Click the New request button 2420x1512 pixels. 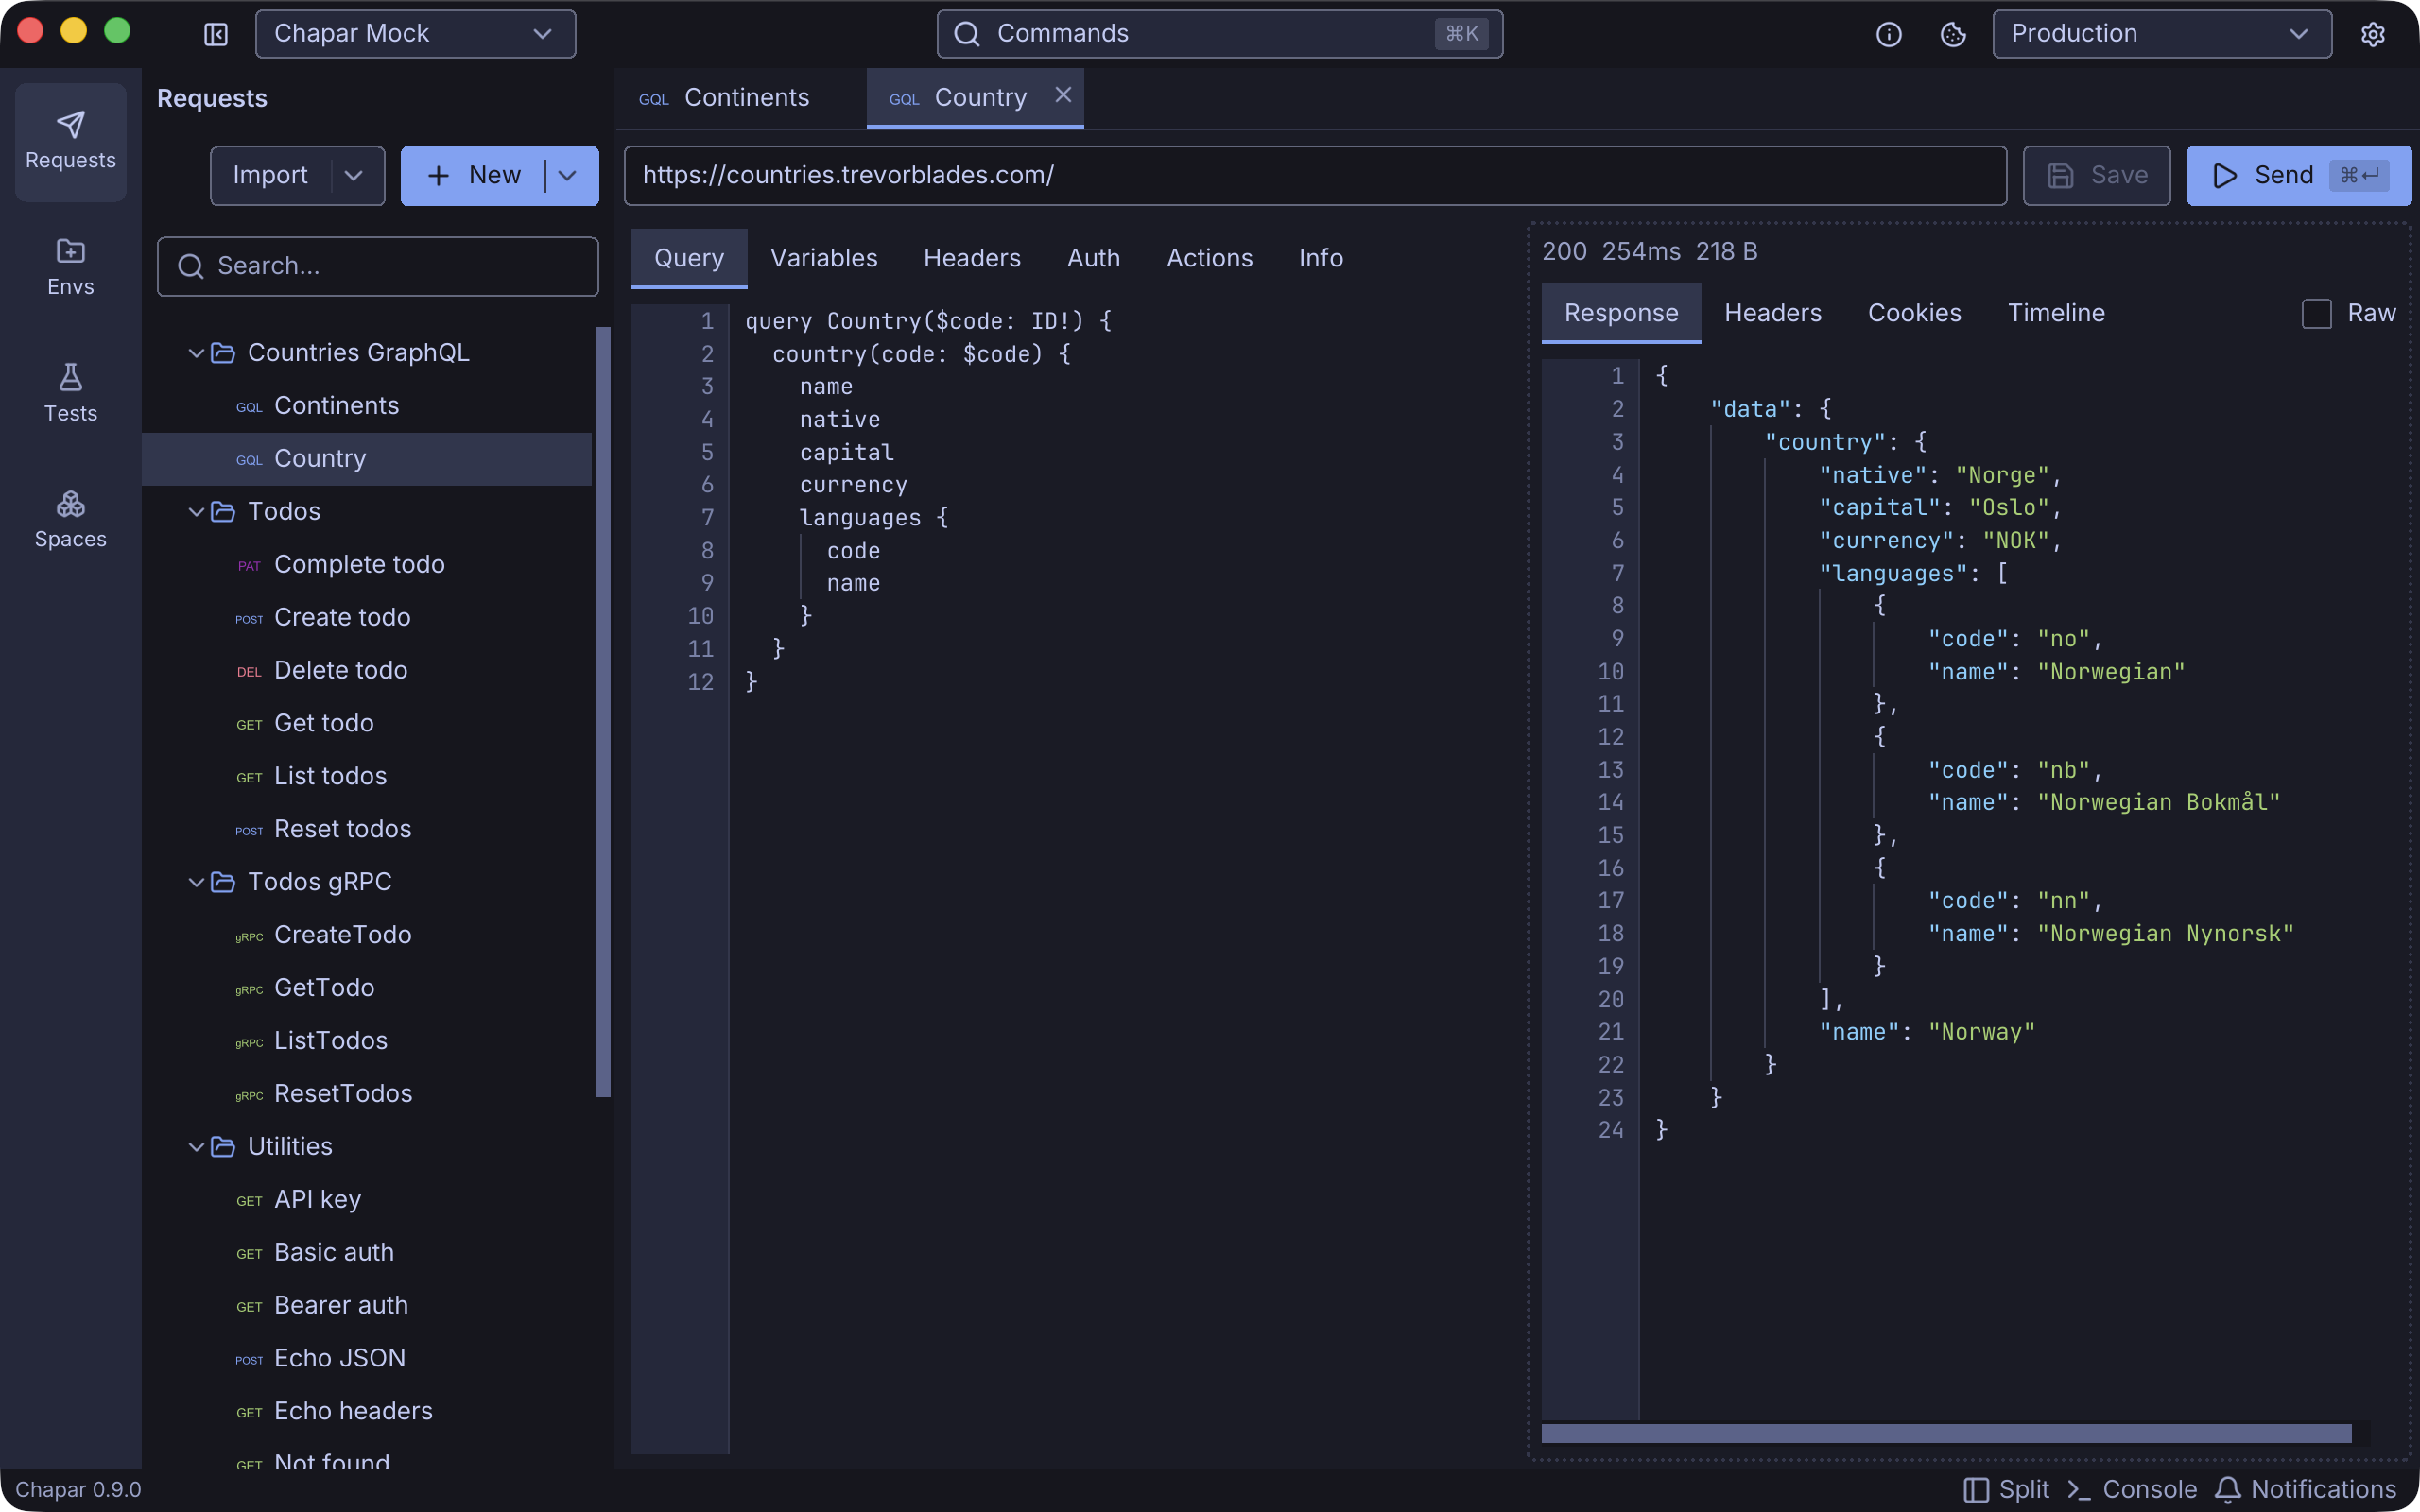(x=474, y=176)
